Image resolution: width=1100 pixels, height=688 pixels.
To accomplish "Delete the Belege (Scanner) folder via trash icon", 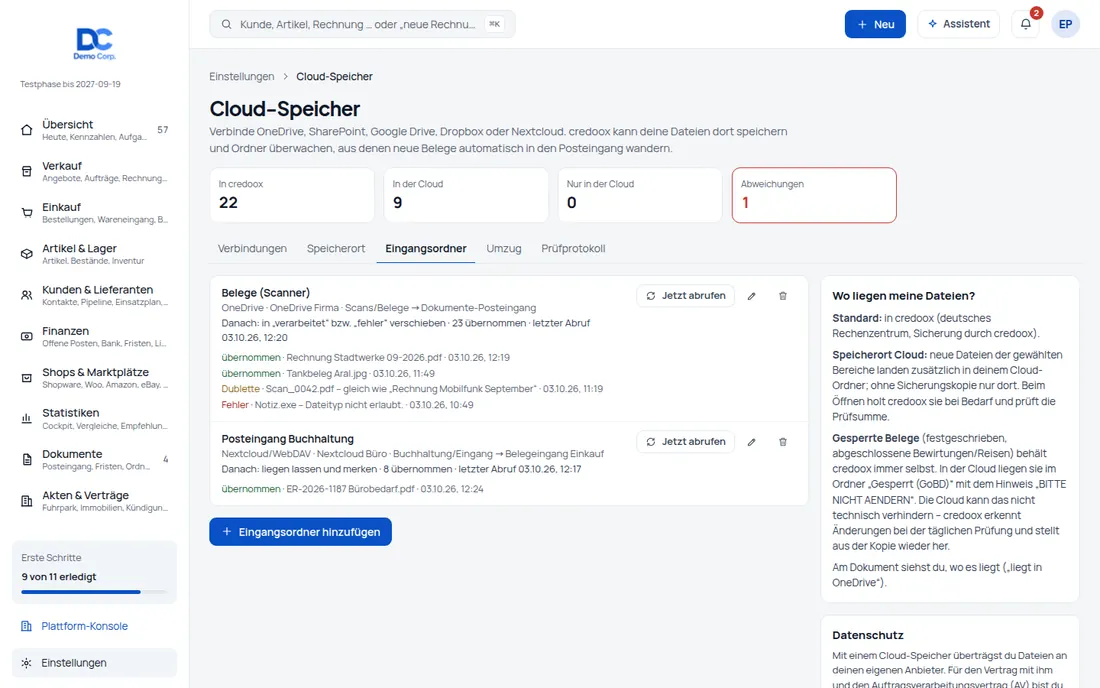I will 783,296.
